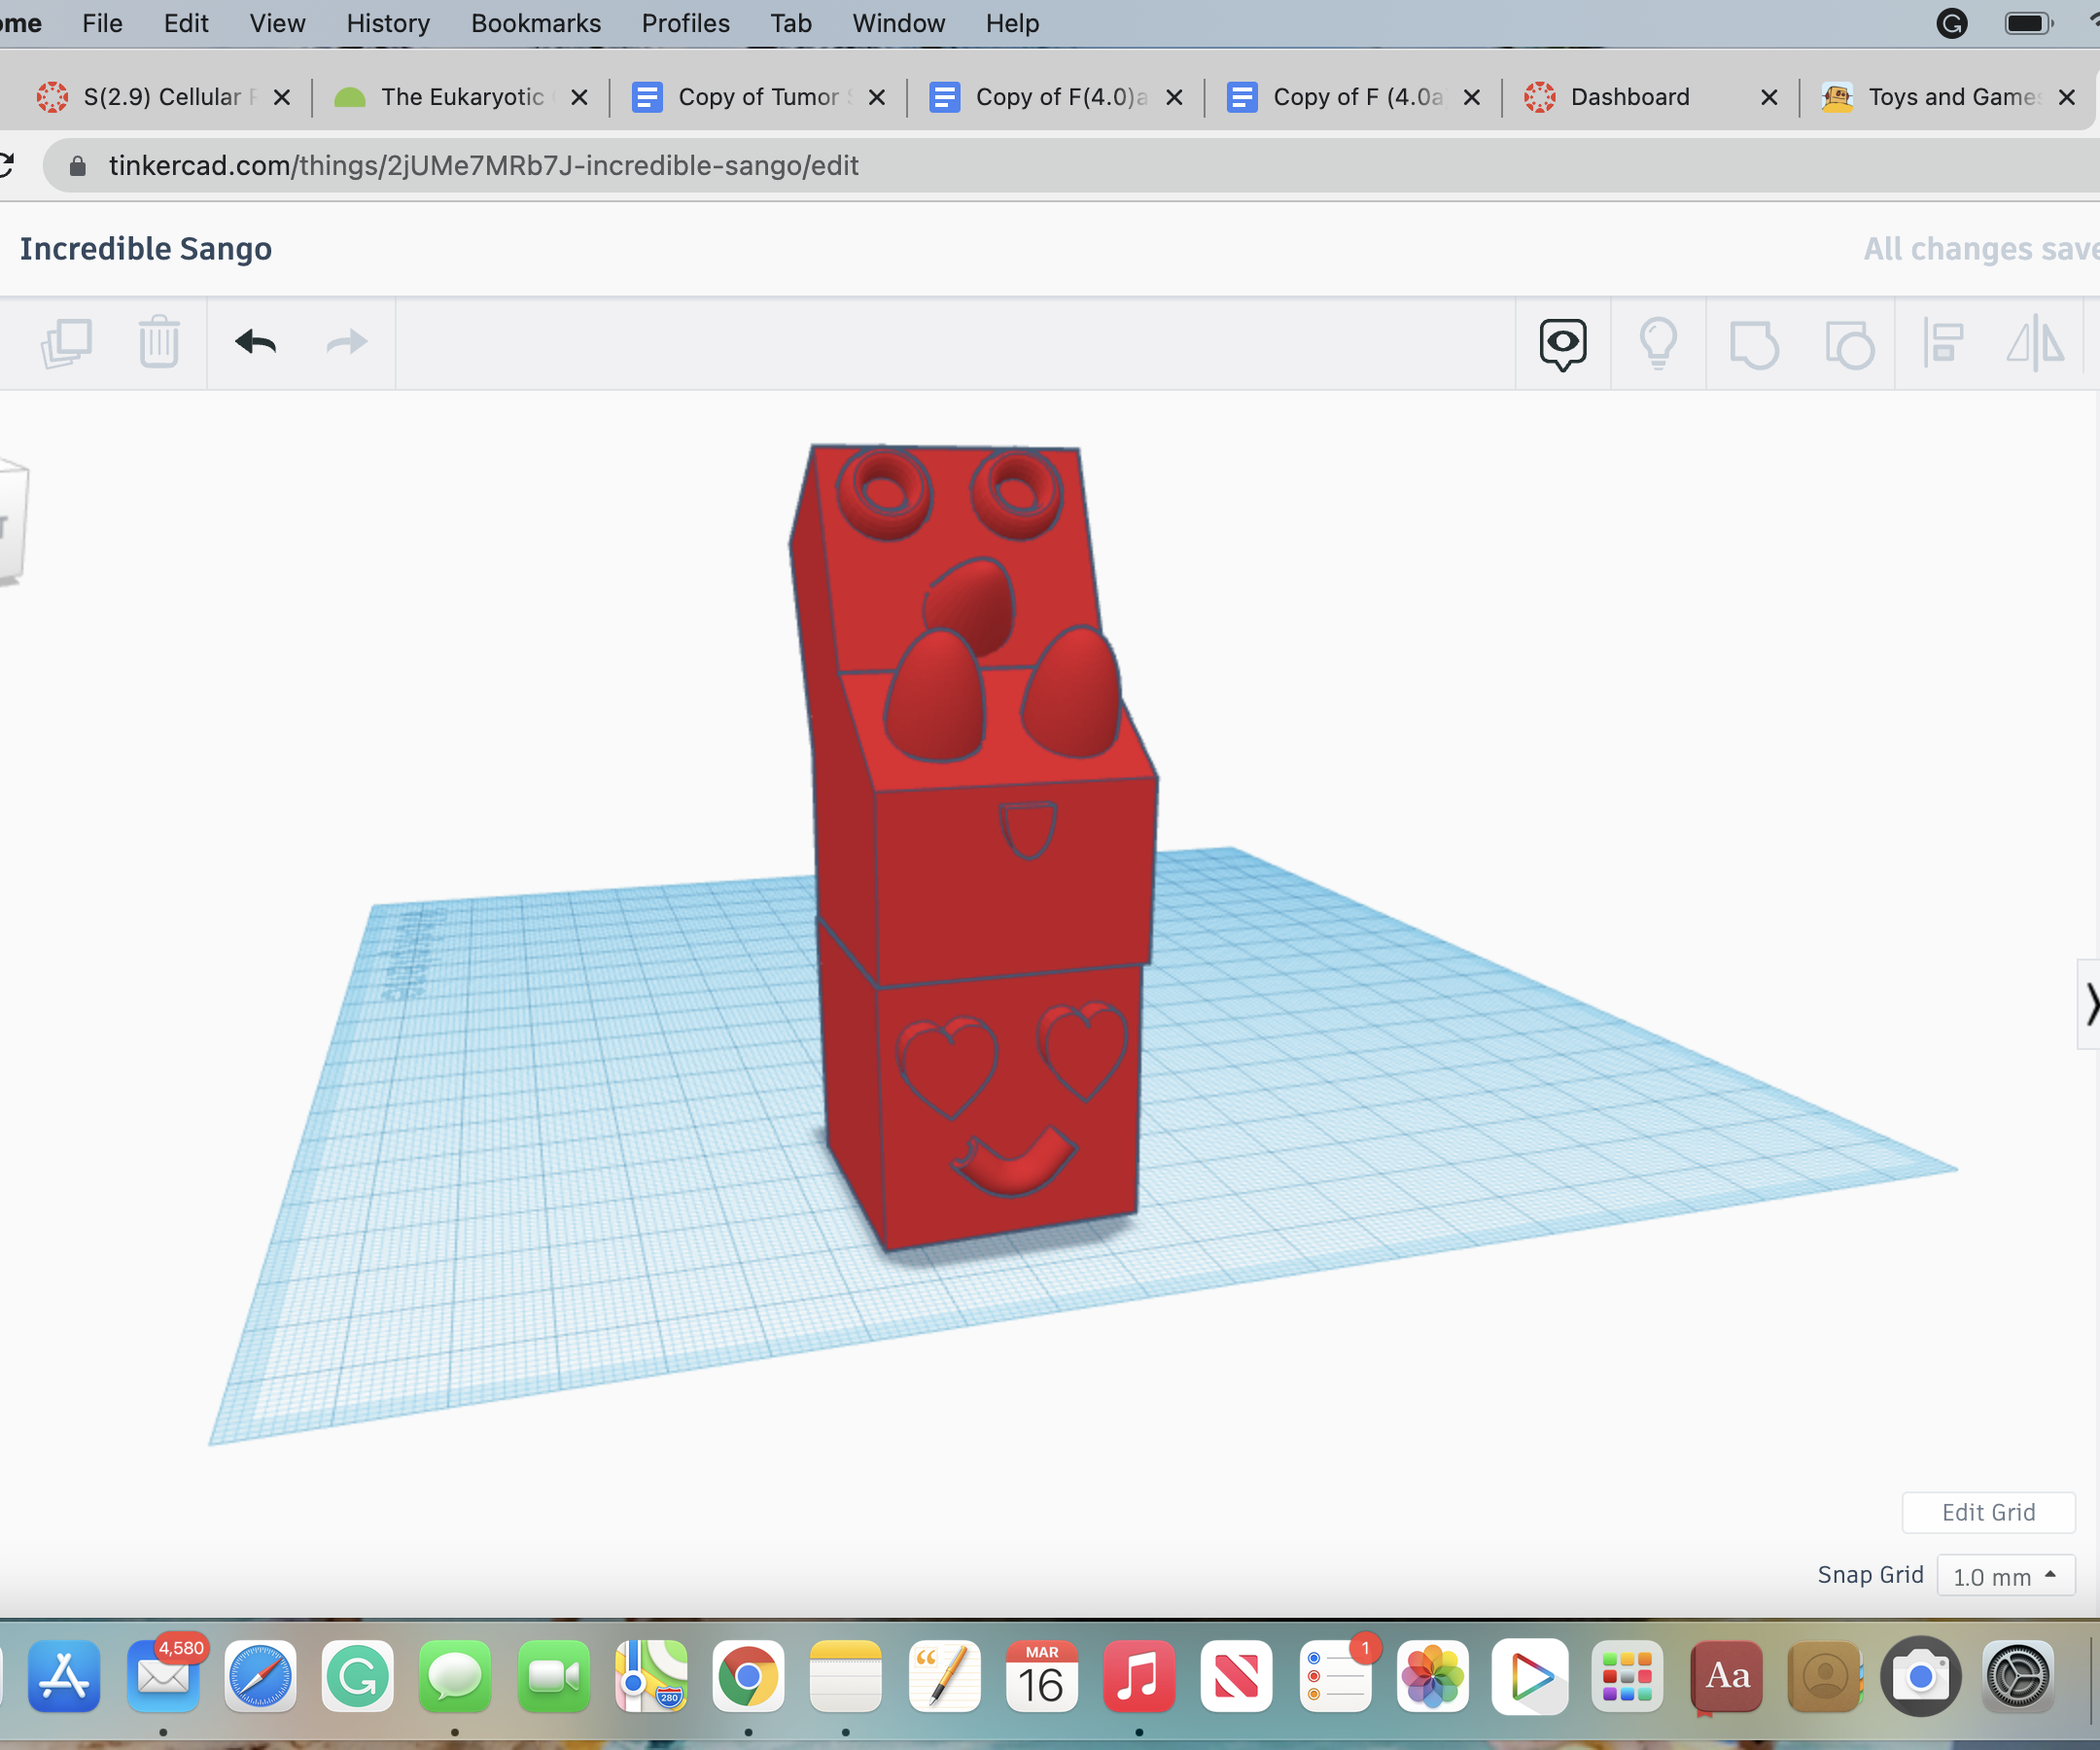Open the Grammarly menu bar icon

click(x=1951, y=23)
